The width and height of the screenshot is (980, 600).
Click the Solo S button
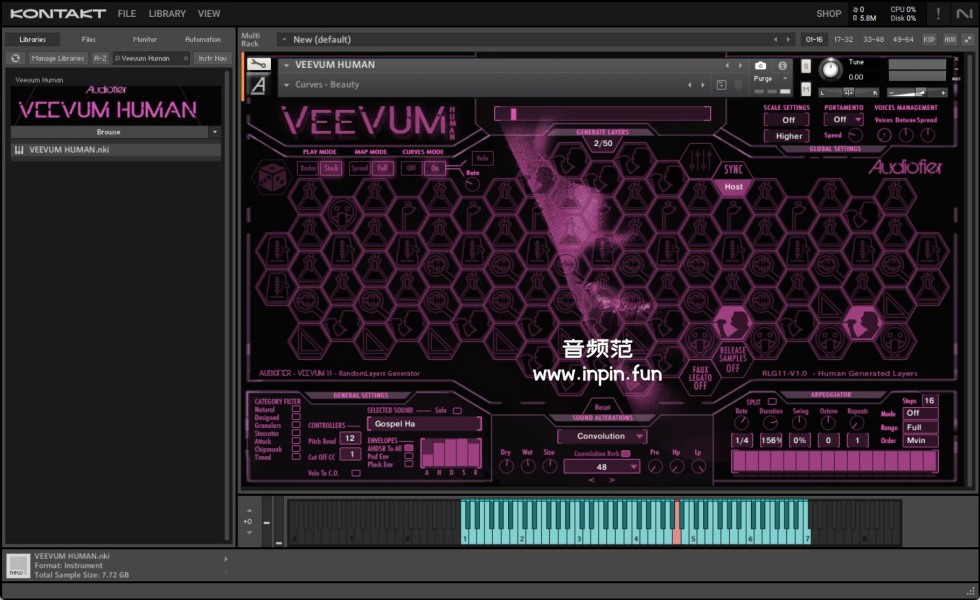tap(806, 66)
